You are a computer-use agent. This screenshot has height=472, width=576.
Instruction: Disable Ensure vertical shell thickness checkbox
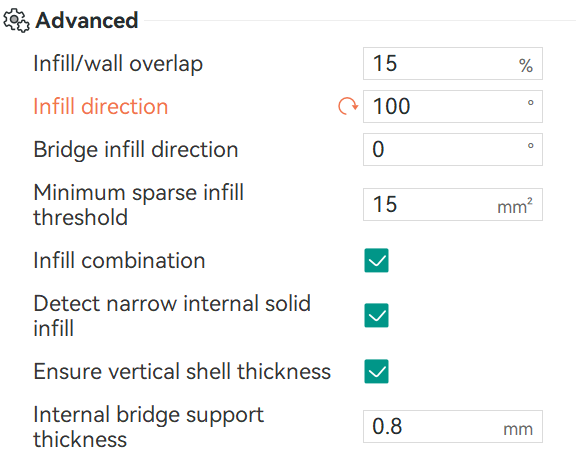pos(376,371)
